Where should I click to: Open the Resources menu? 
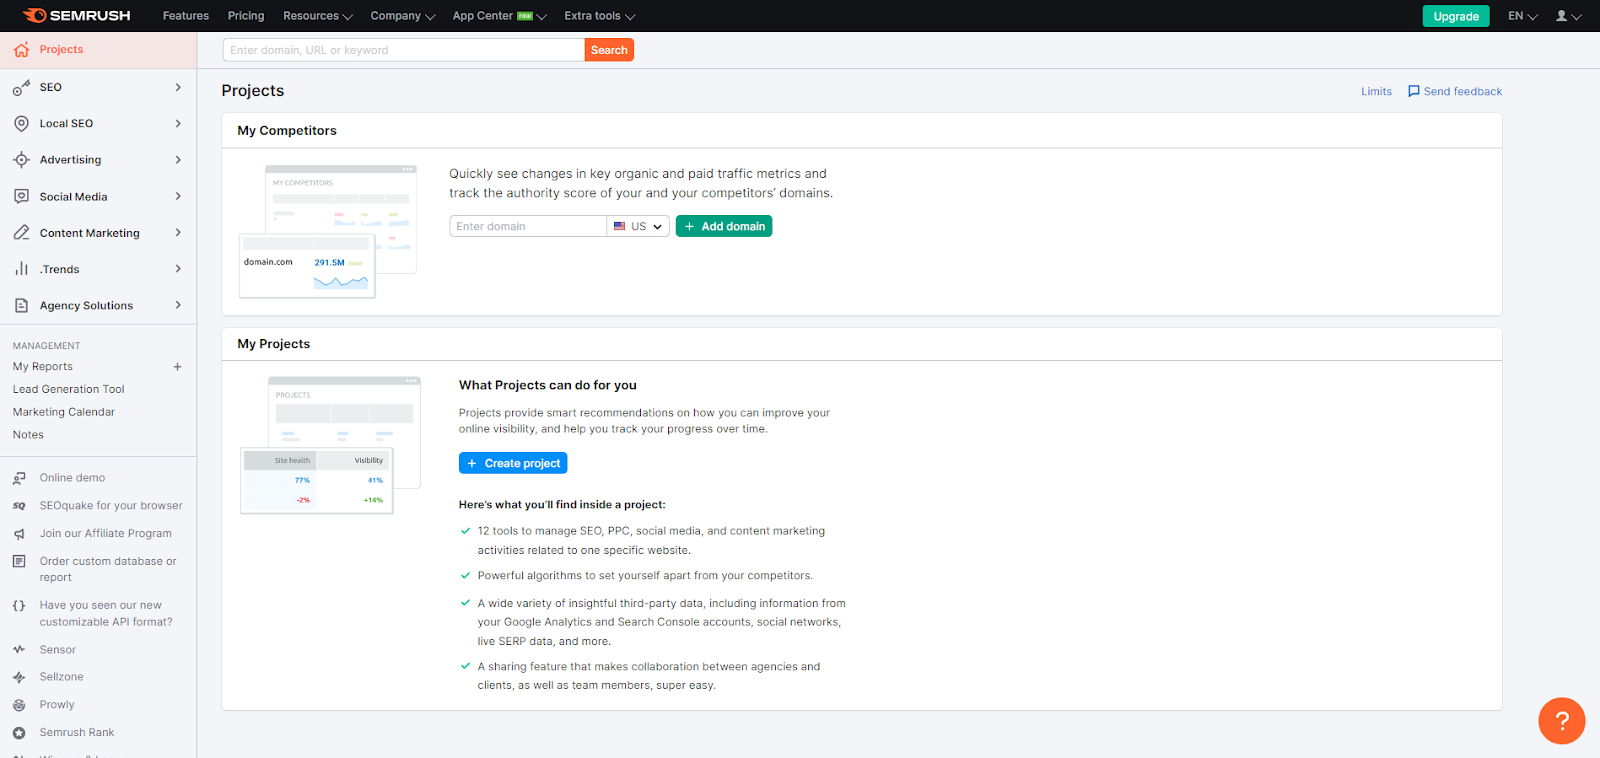(318, 16)
